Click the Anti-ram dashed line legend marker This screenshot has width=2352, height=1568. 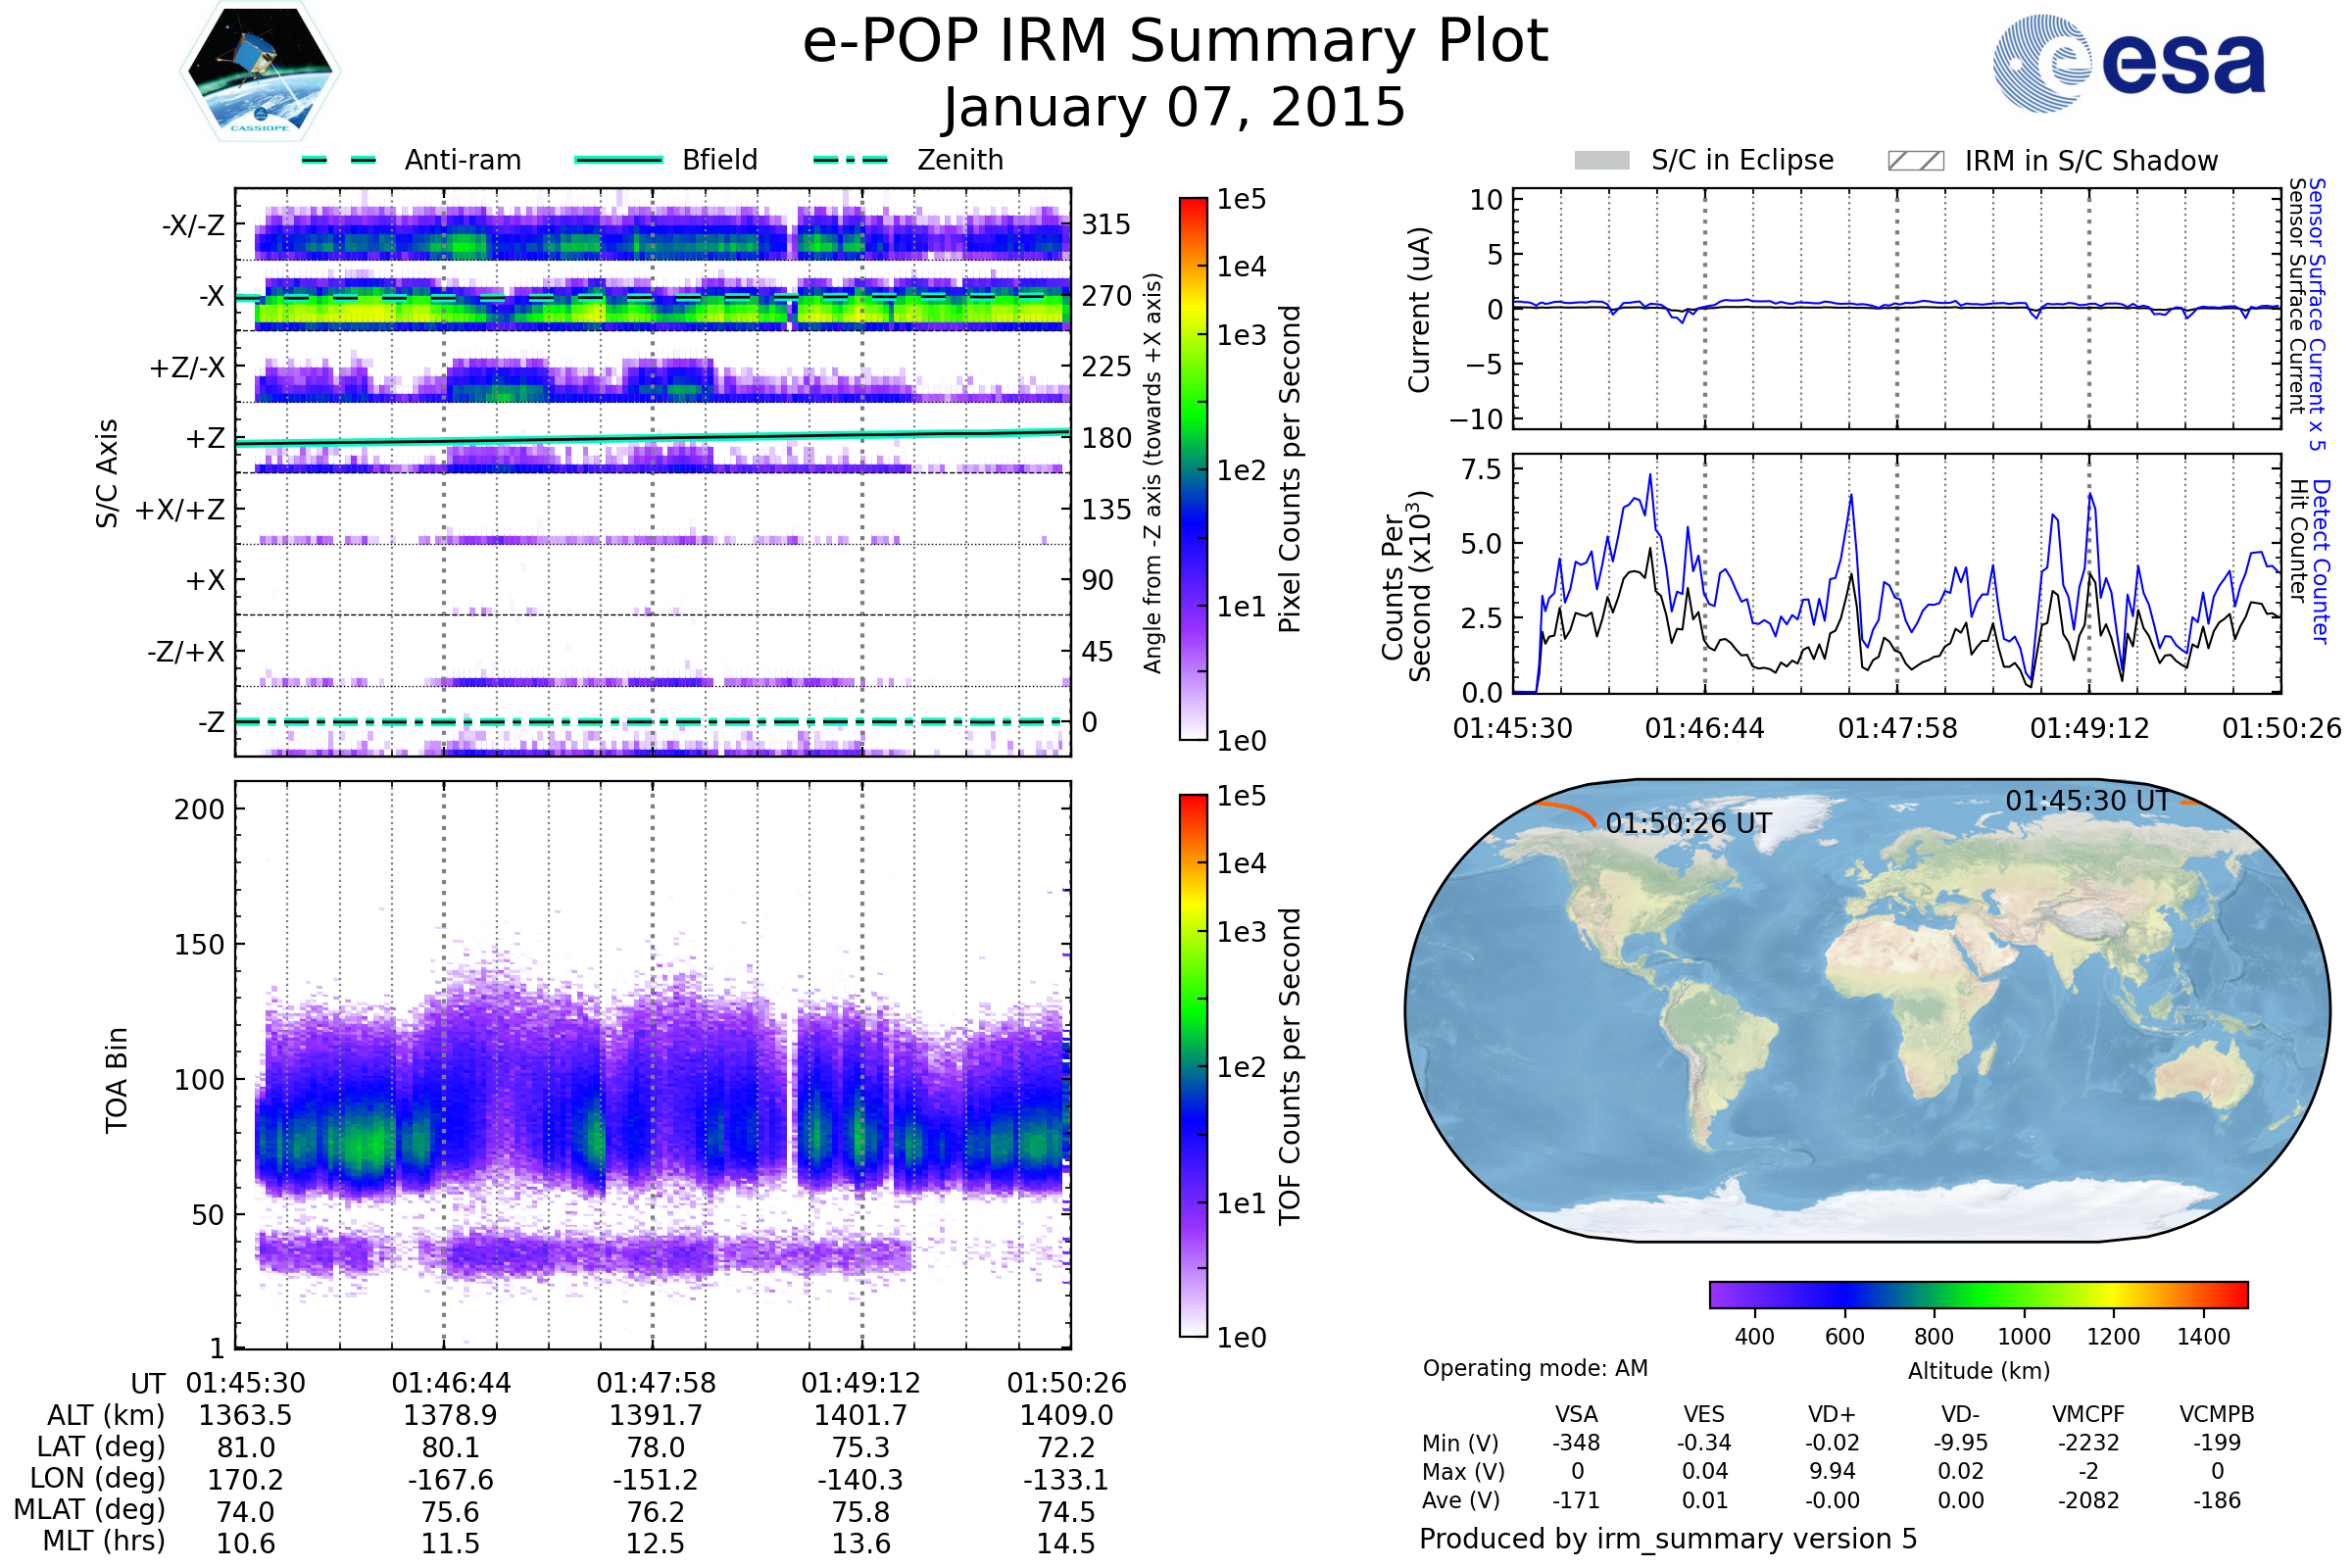coord(339,160)
